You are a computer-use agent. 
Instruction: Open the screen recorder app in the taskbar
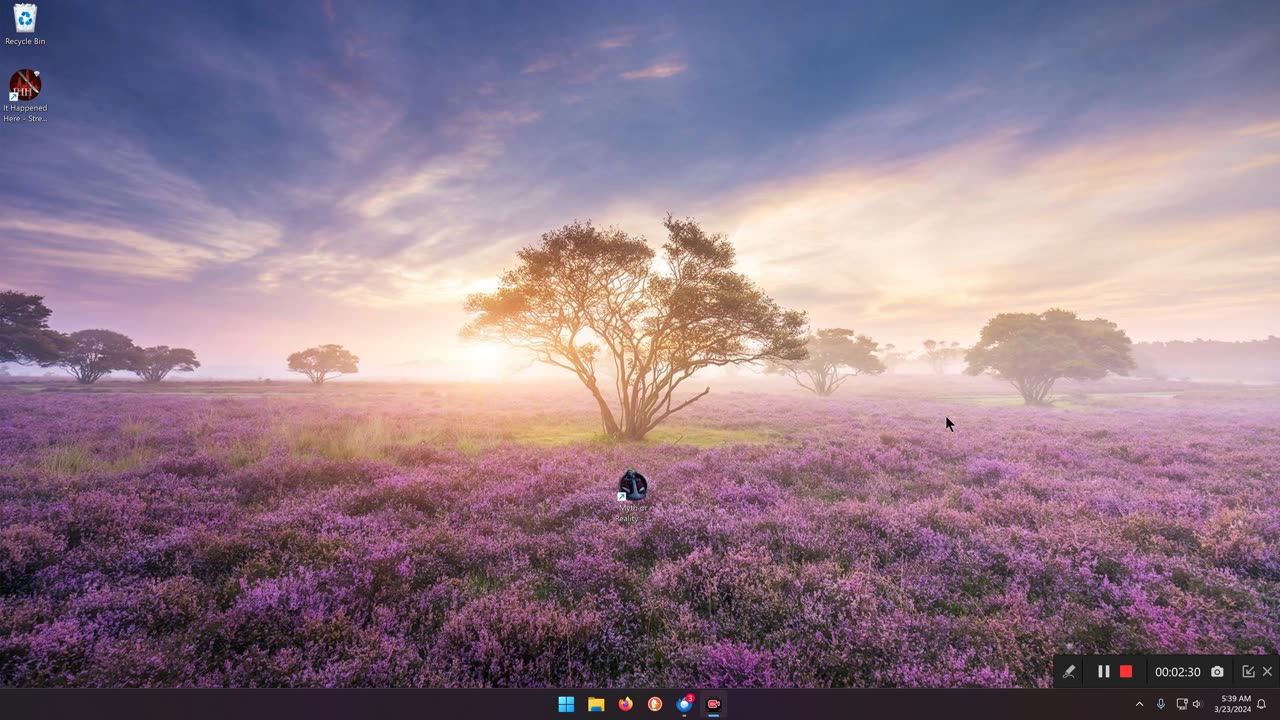click(714, 704)
